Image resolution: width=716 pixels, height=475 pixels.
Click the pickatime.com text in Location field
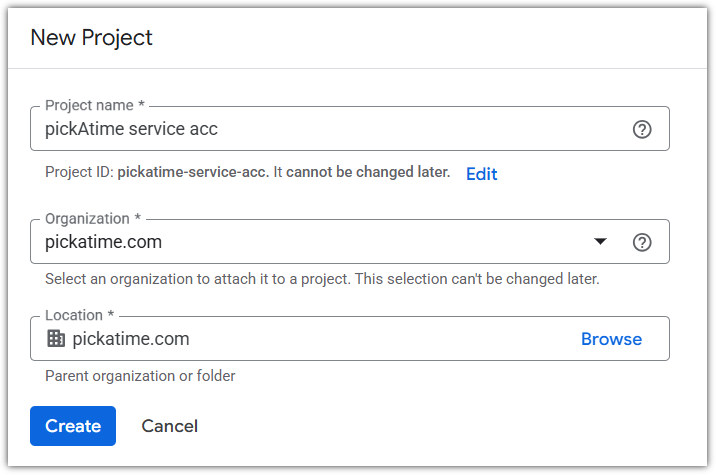click(x=131, y=339)
